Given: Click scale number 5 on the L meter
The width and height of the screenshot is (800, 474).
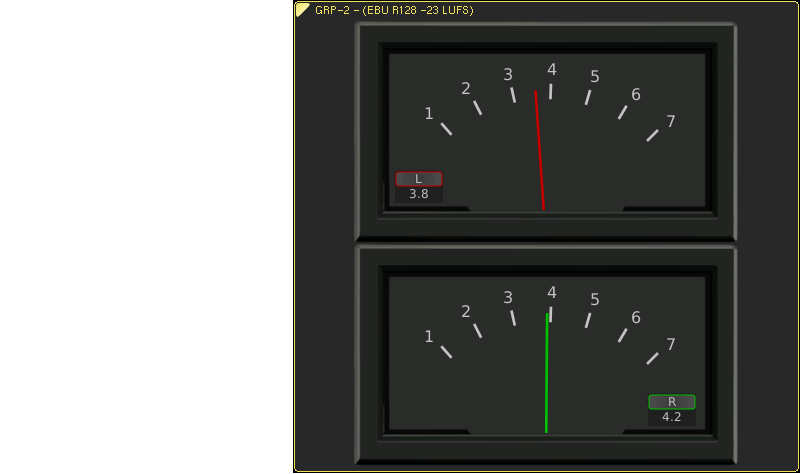Looking at the screenshot, I should coord(594,77).
